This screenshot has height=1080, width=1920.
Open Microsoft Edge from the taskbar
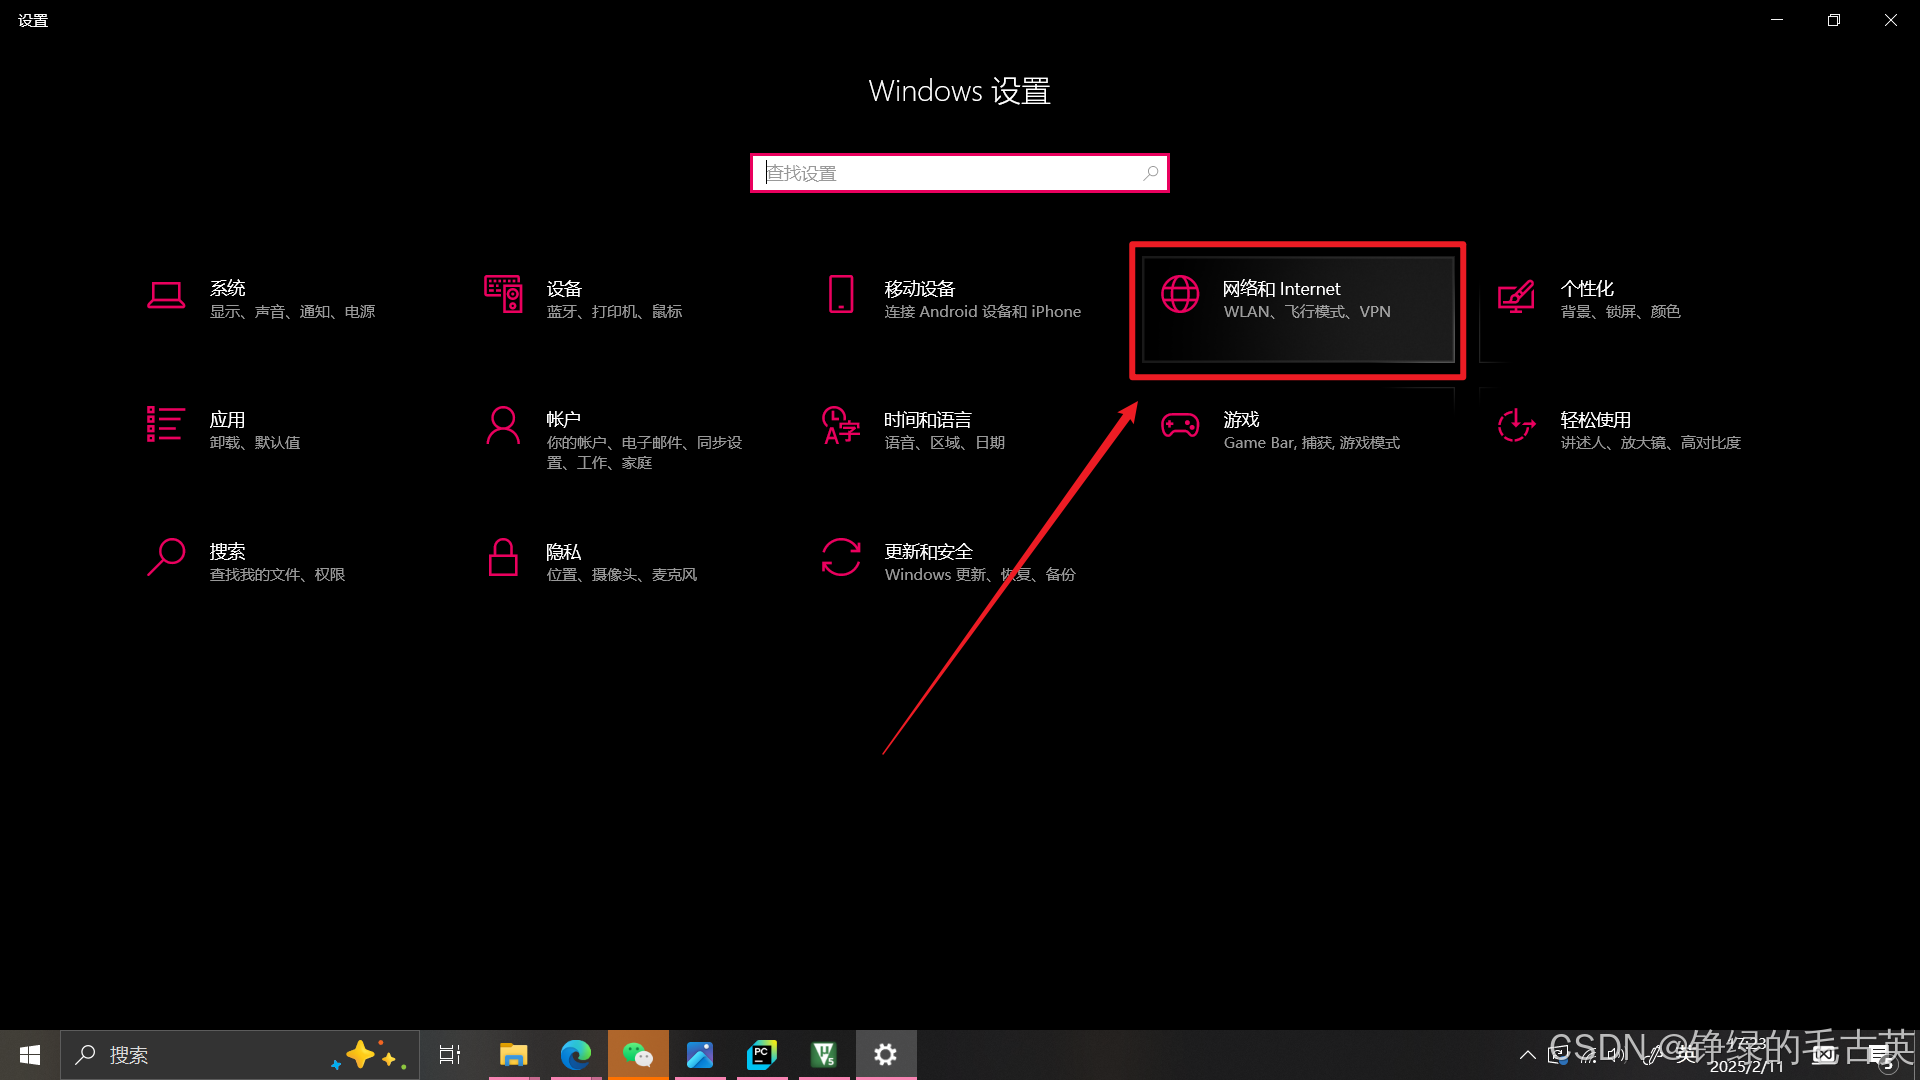(575, 1055)
